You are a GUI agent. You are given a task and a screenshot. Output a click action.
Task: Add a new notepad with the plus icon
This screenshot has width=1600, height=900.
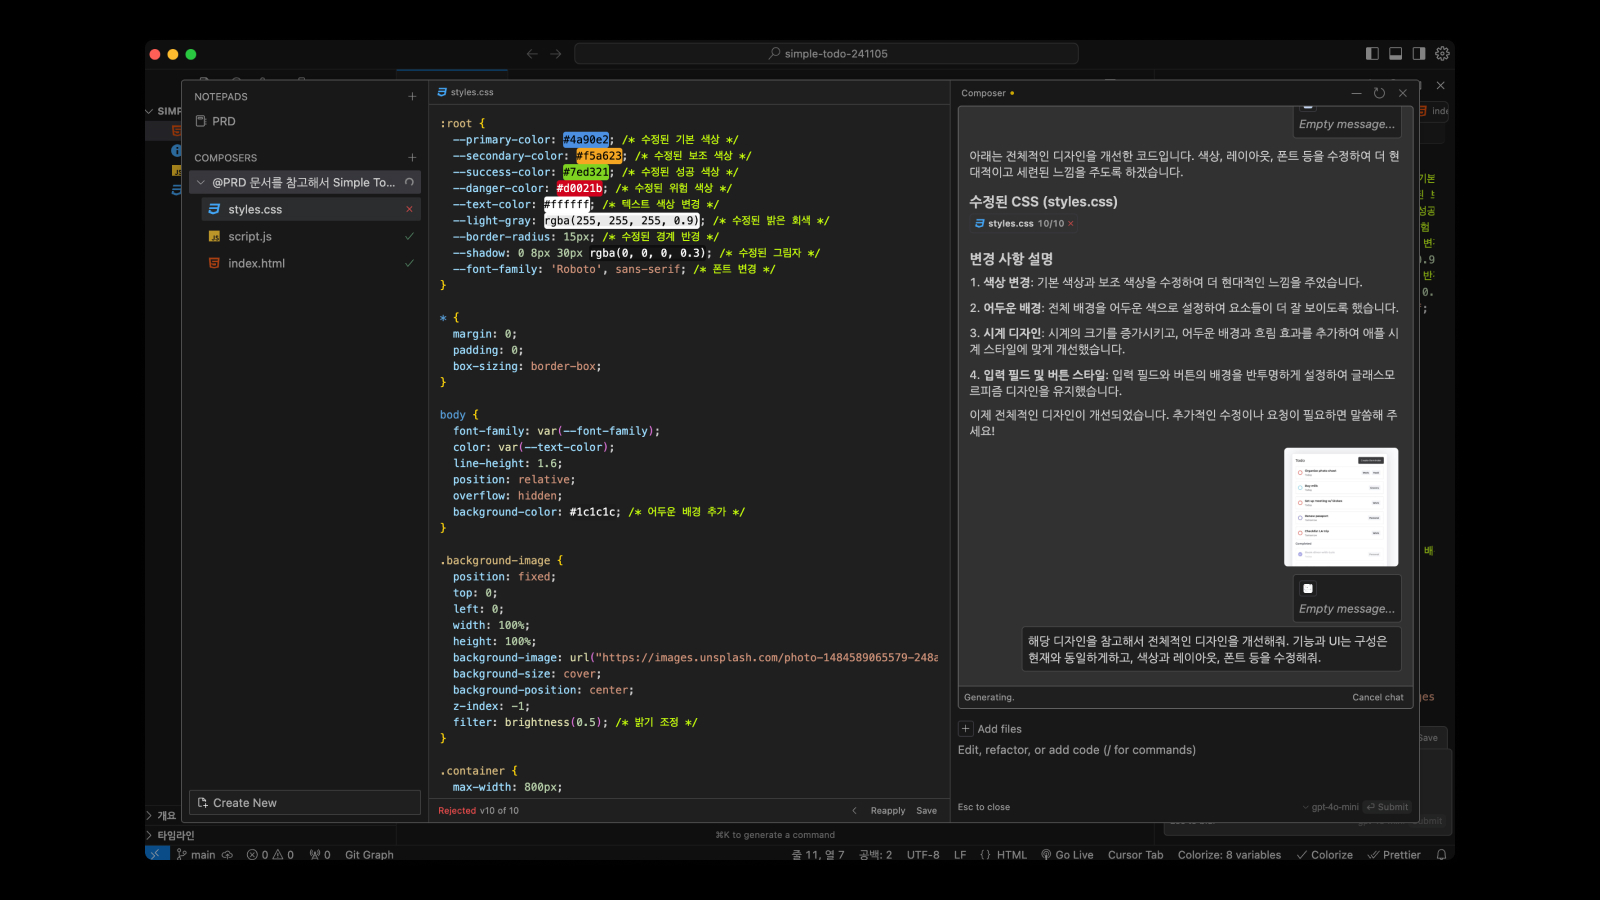coord(412,97)
